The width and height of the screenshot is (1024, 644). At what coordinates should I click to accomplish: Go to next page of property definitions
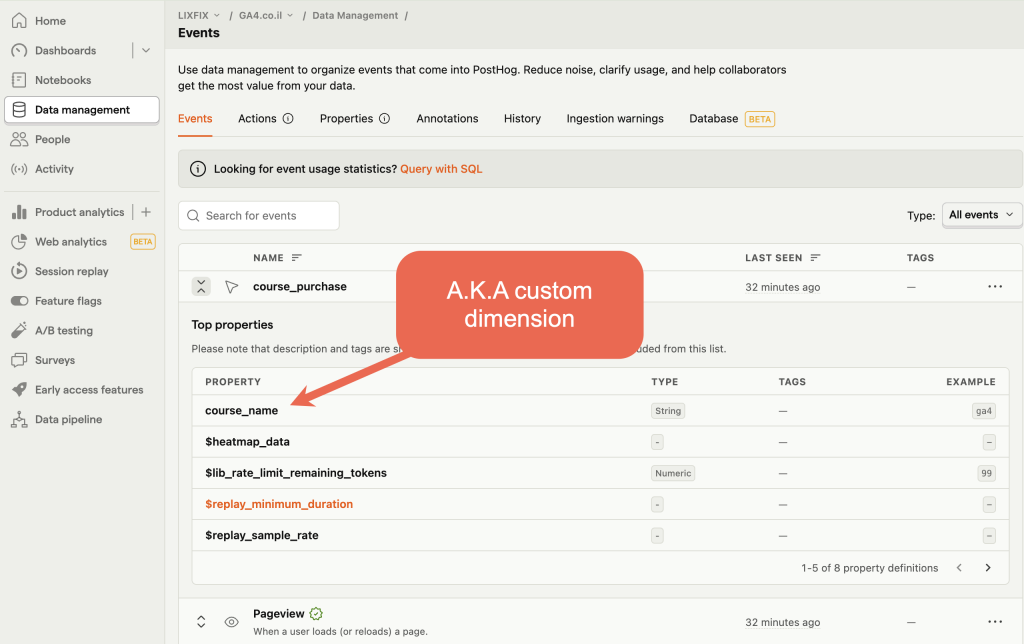pyautogui.click(x=988, y=568)
